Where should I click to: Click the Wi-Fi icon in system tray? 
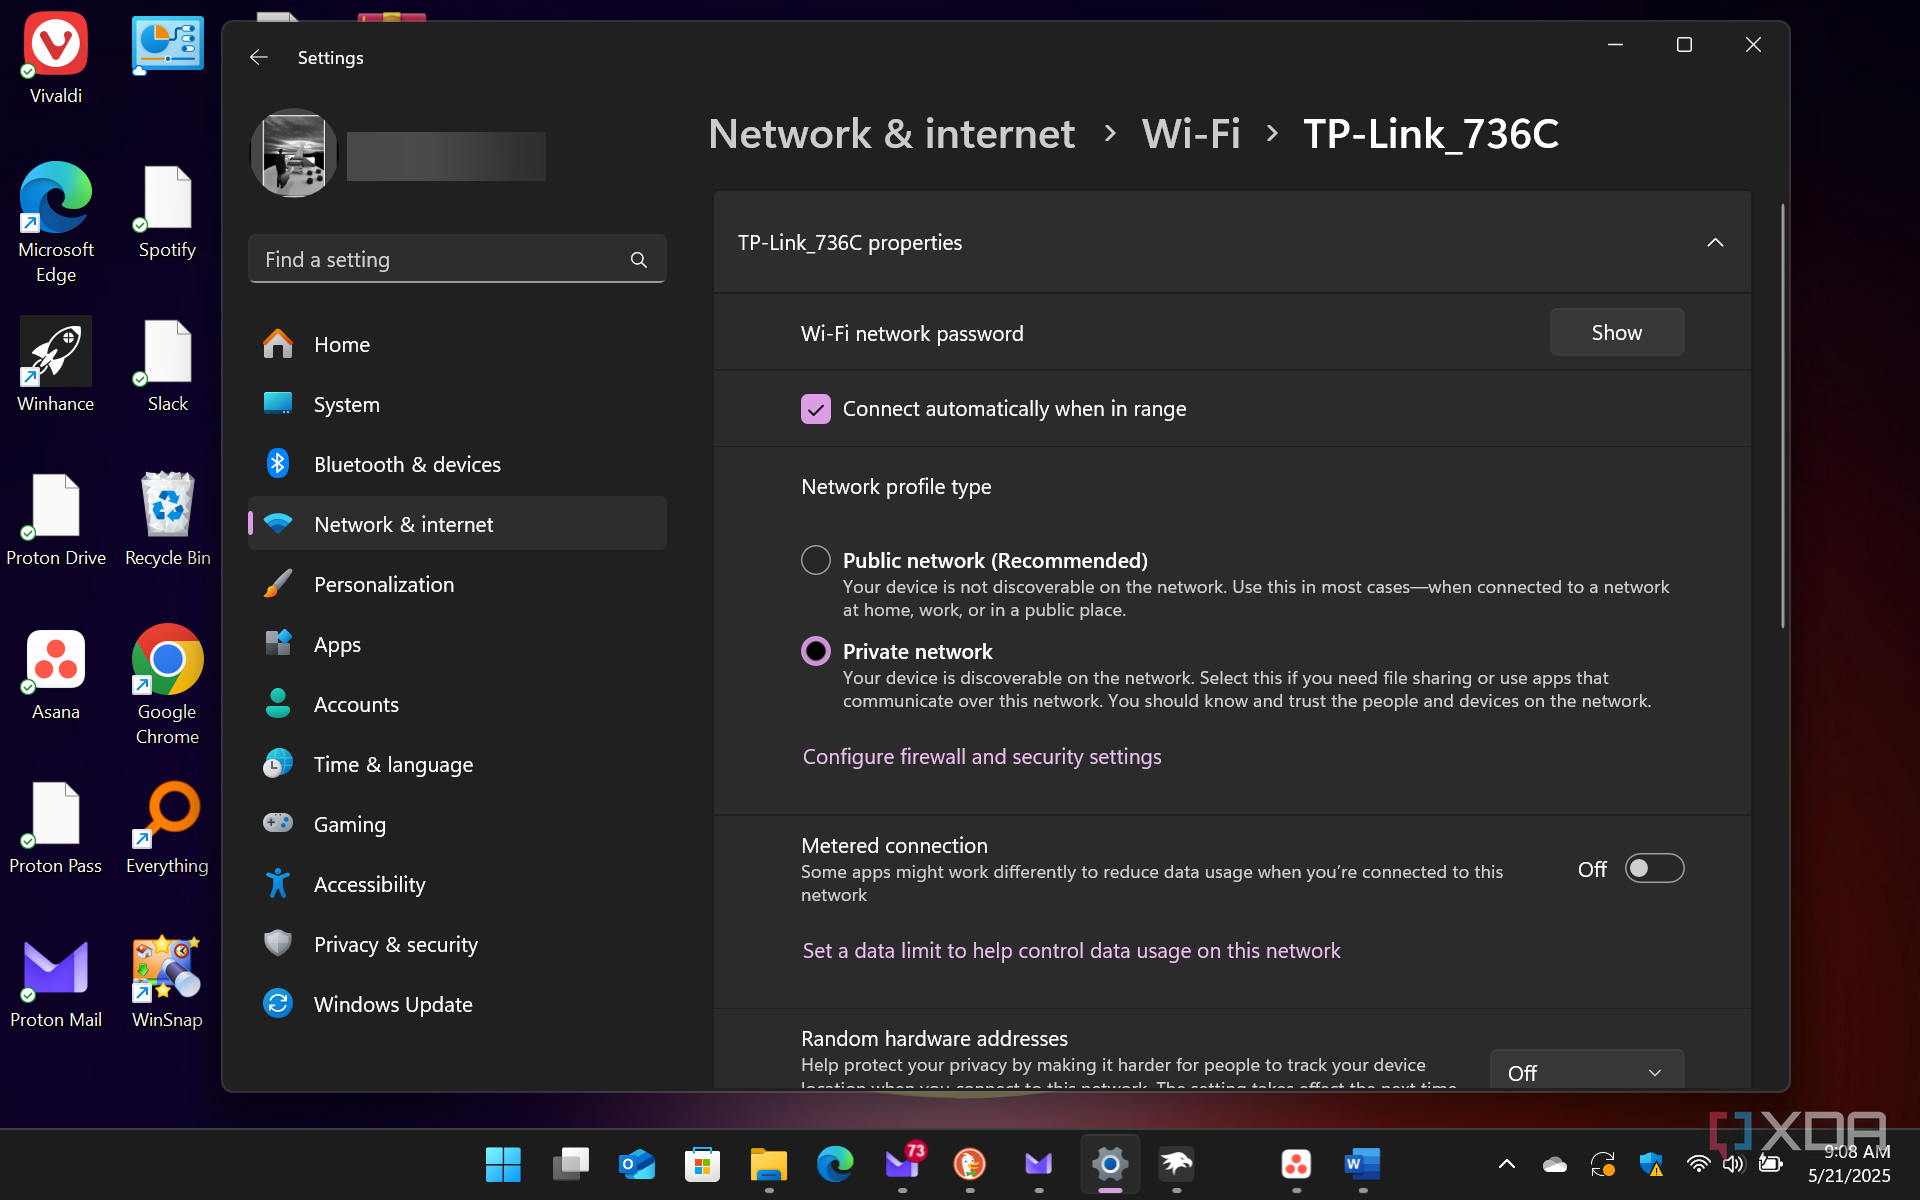(x=1698, y=1164)
